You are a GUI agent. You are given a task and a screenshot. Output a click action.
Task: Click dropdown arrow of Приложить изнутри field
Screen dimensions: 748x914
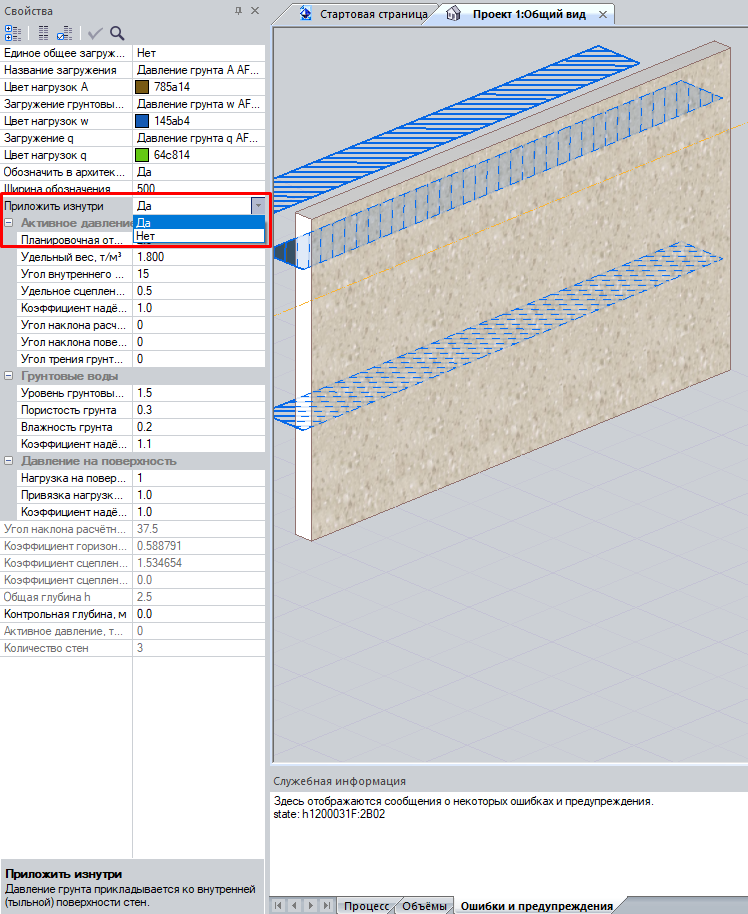(258, 206)
